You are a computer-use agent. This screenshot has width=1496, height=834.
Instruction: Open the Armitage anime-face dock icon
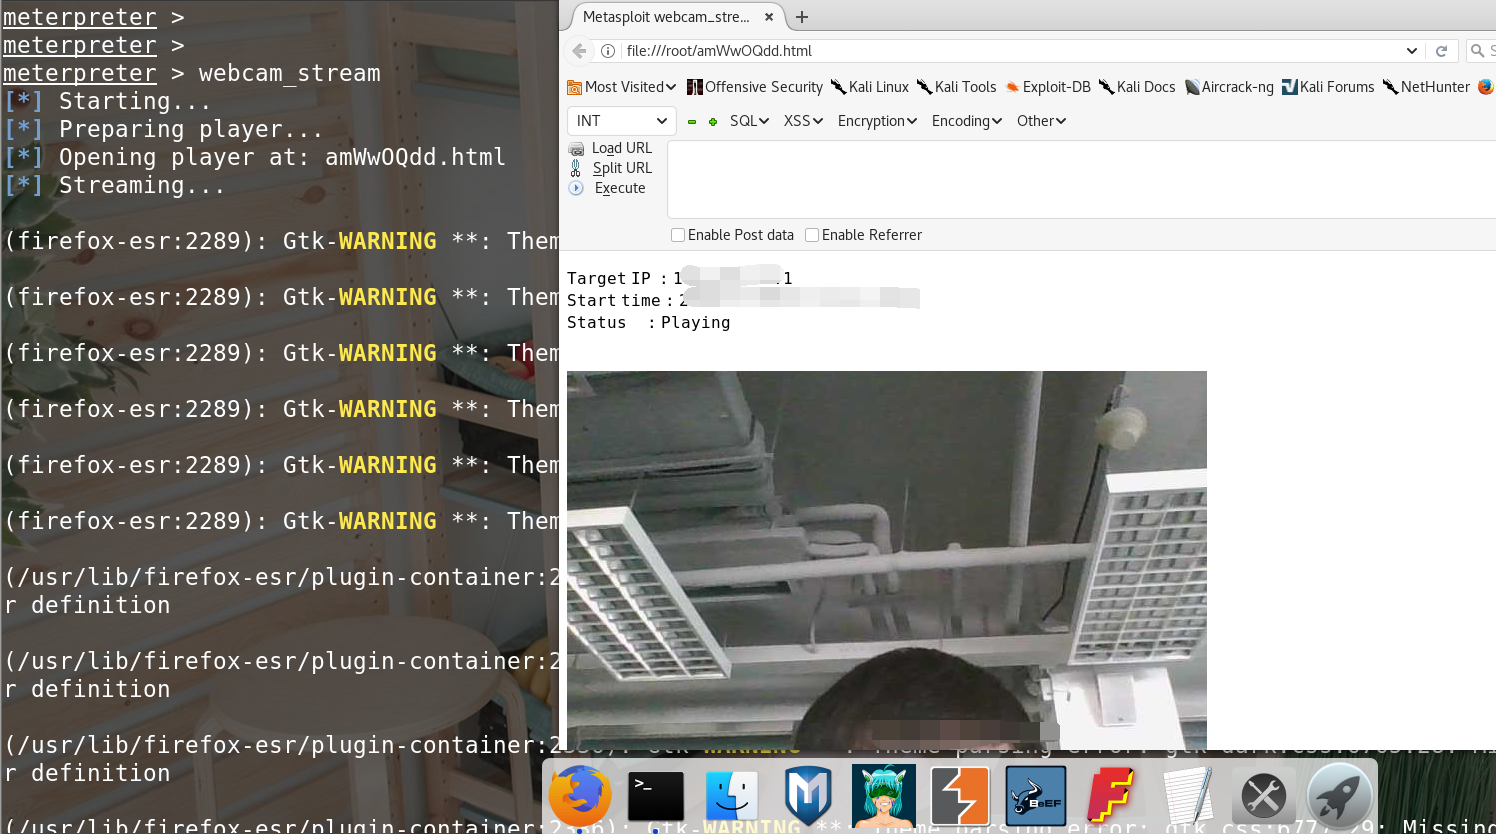[x=884, y=796]
